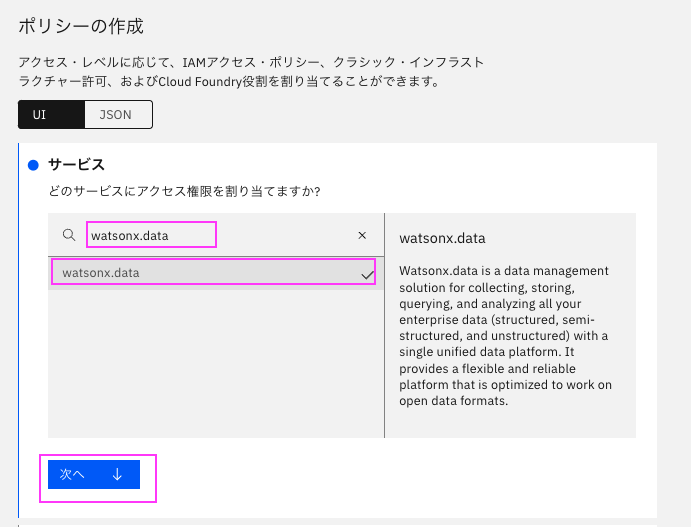Click the IAMアクセス・ポリシー intro description text
This screenshot has width=691, height=527.
(251, 72)
